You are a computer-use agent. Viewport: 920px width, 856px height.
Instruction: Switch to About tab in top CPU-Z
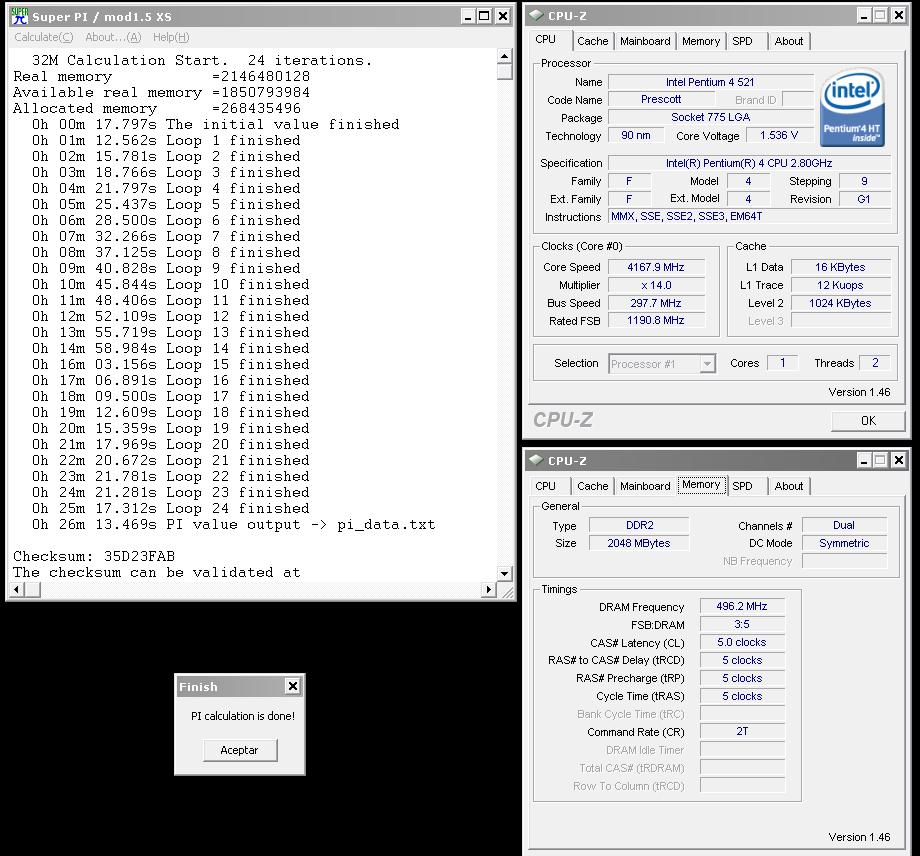click(789, 41)
